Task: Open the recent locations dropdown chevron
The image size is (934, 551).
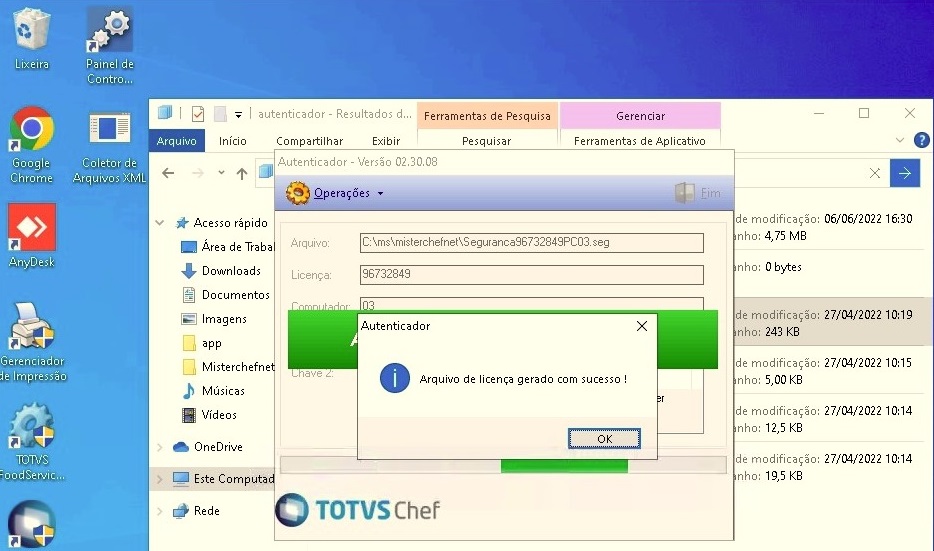Action: click(x=221, y=173)
